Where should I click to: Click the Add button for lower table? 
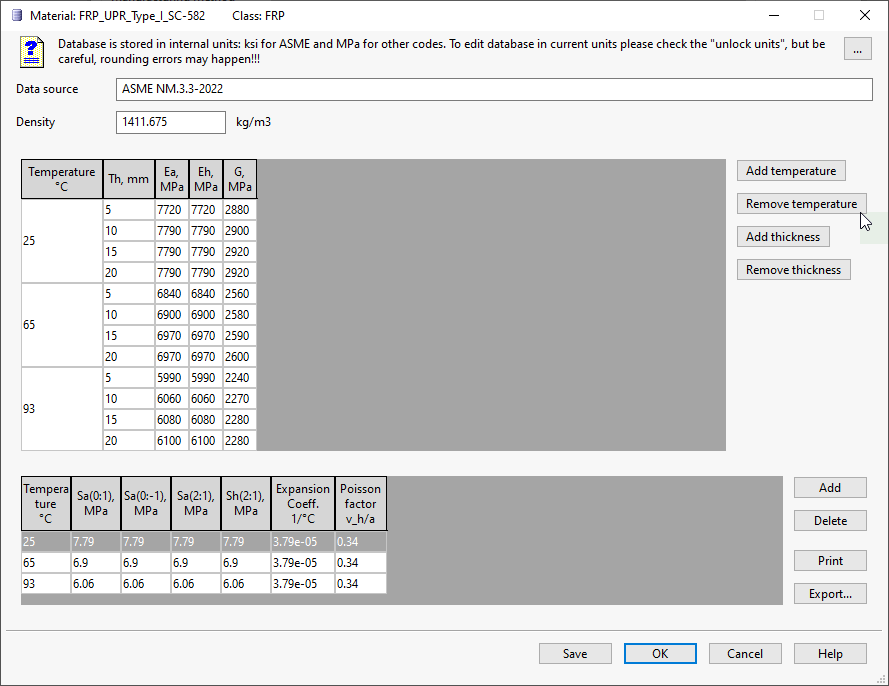830,488
